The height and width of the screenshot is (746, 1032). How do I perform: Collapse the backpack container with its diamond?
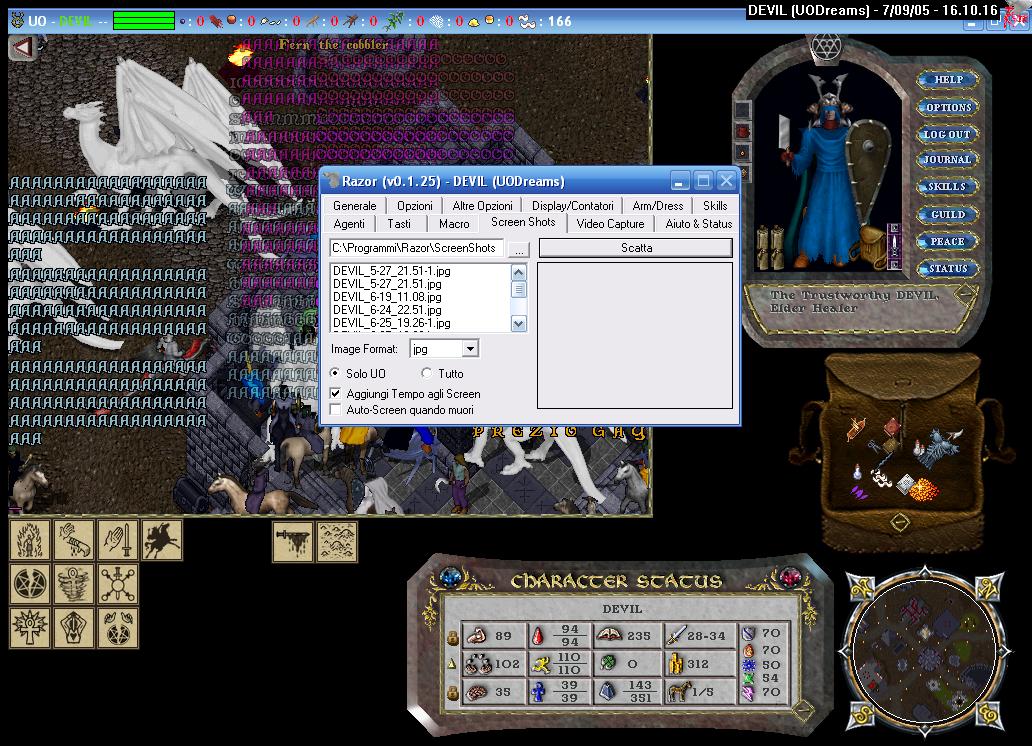coord(900,522)
